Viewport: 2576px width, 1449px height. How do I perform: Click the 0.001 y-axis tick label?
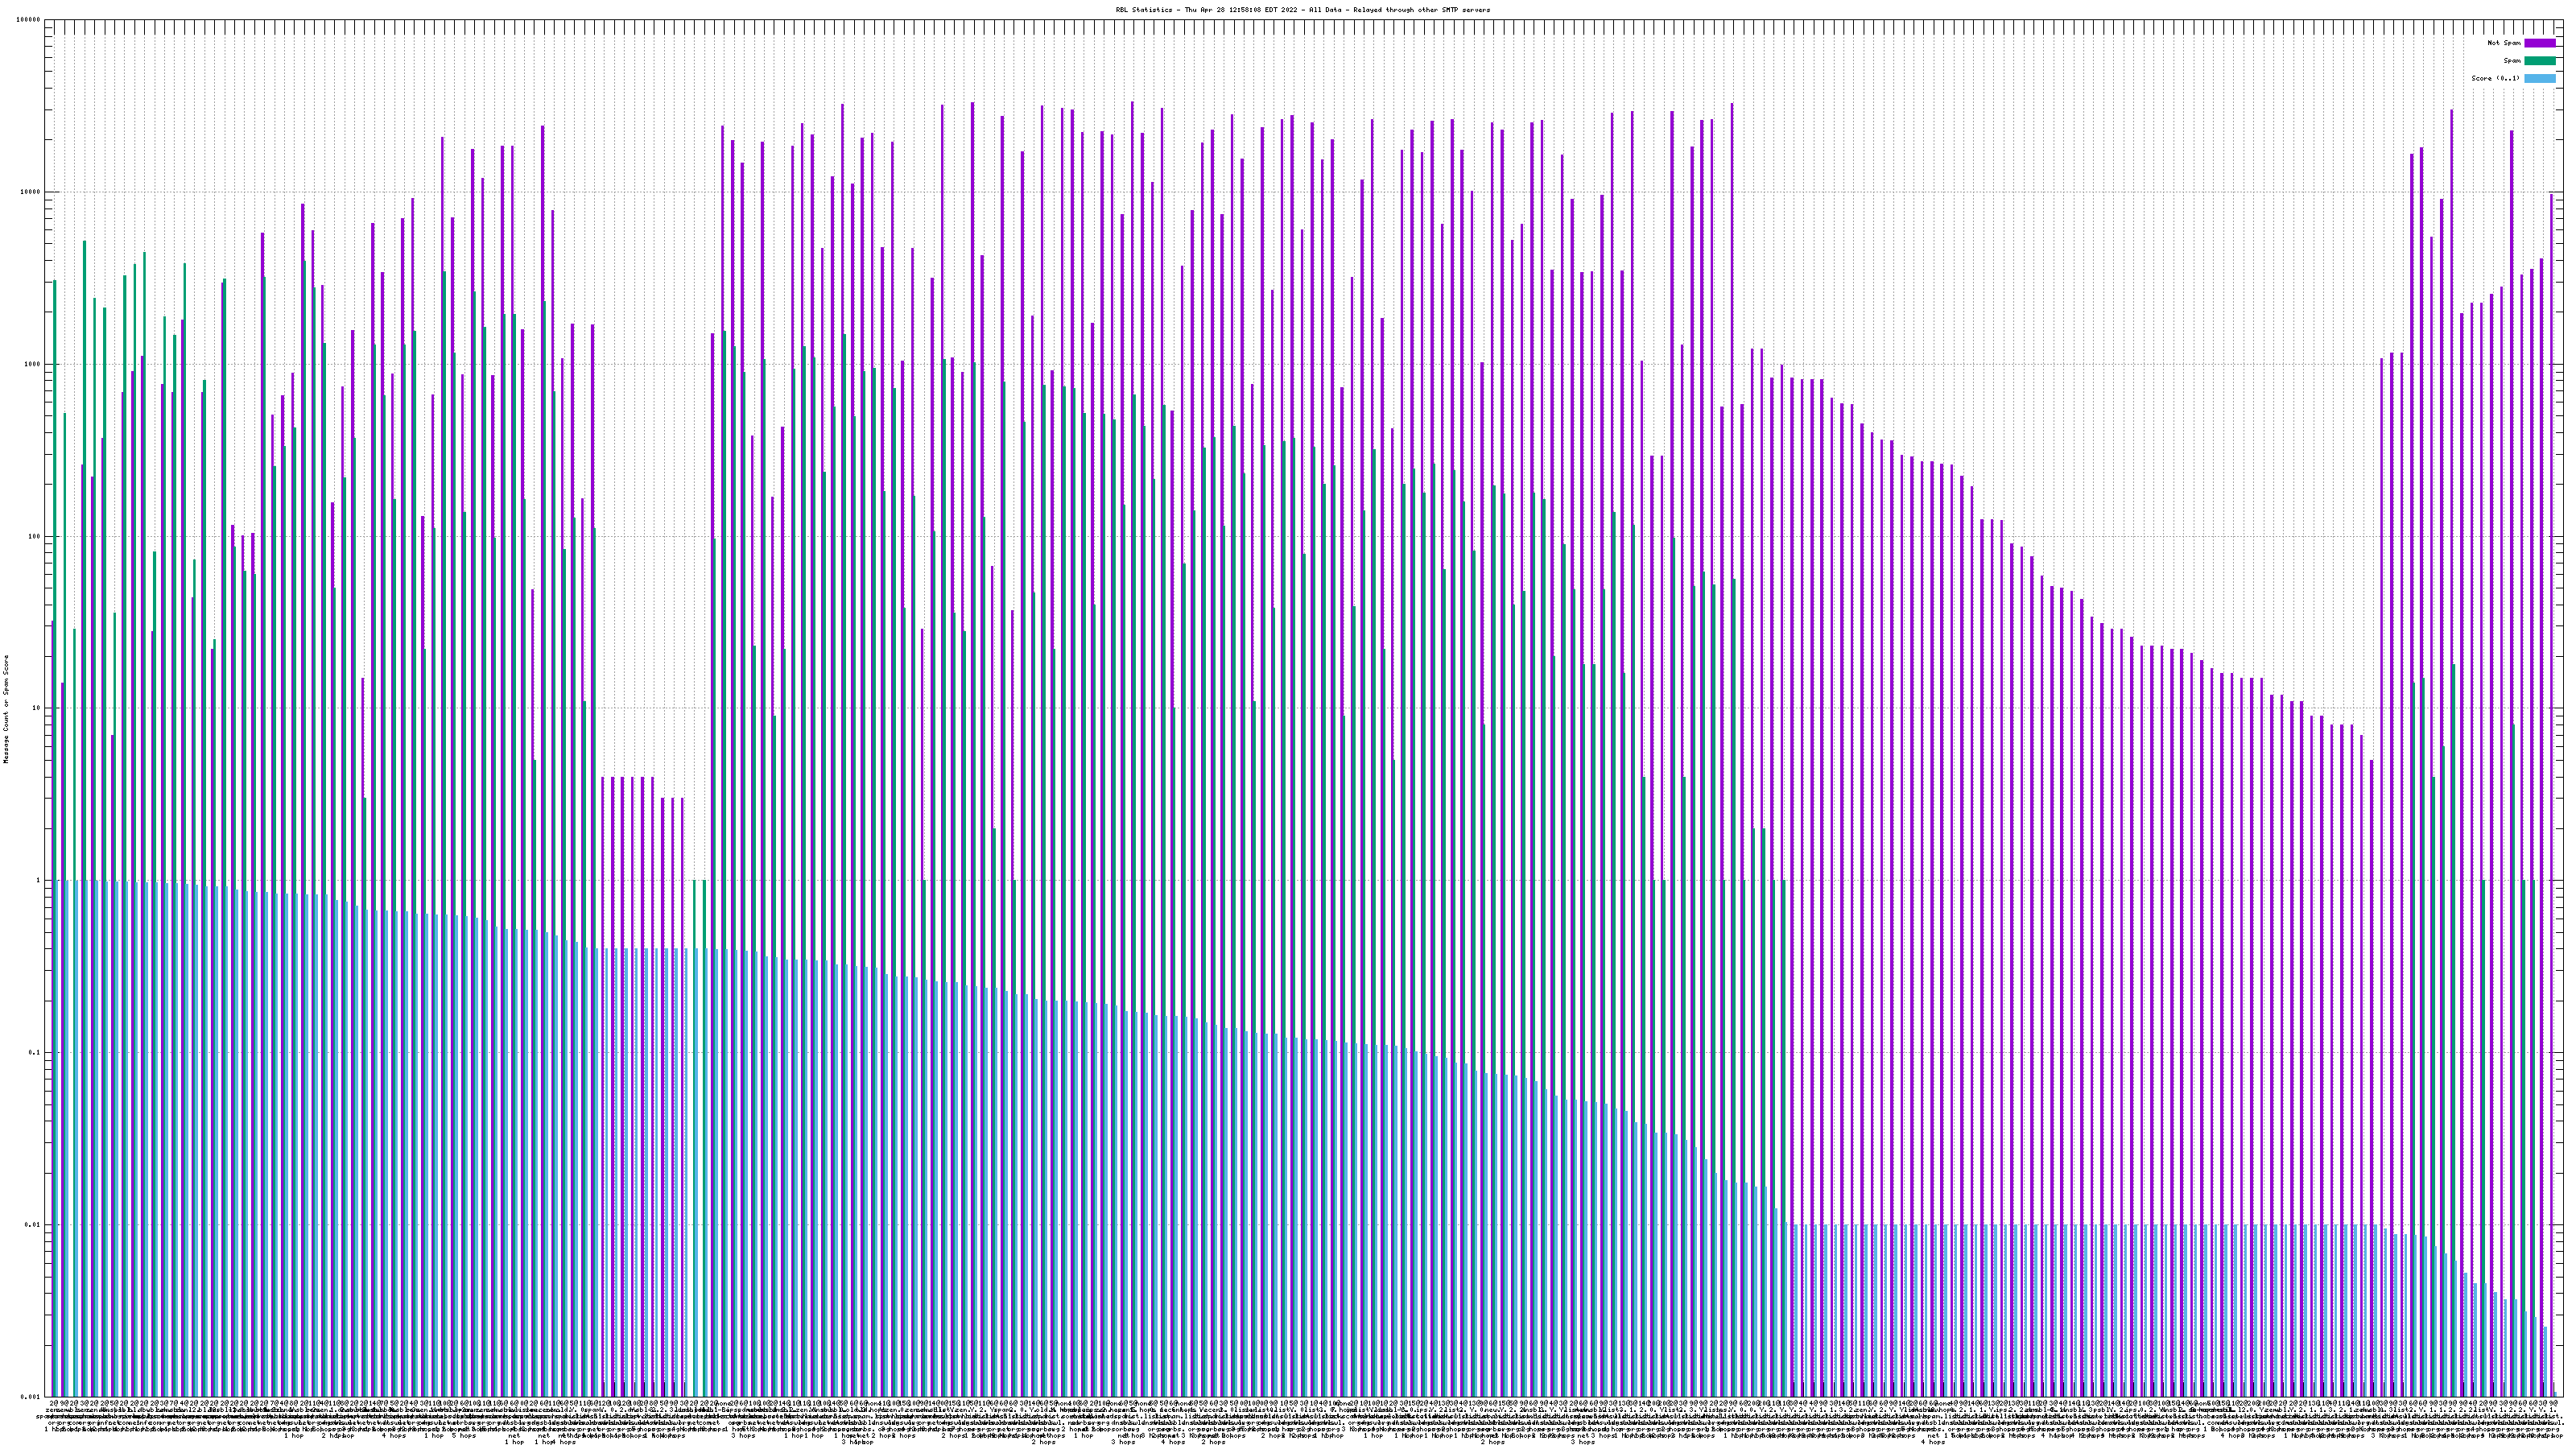31,1396
